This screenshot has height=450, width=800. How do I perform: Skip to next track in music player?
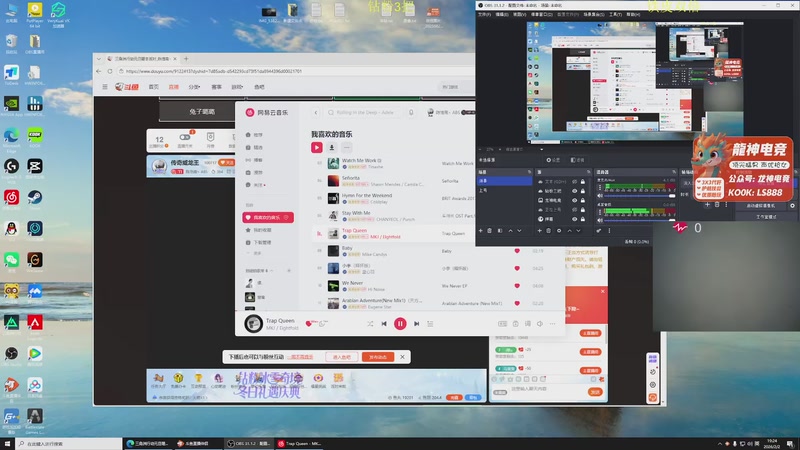417,323
